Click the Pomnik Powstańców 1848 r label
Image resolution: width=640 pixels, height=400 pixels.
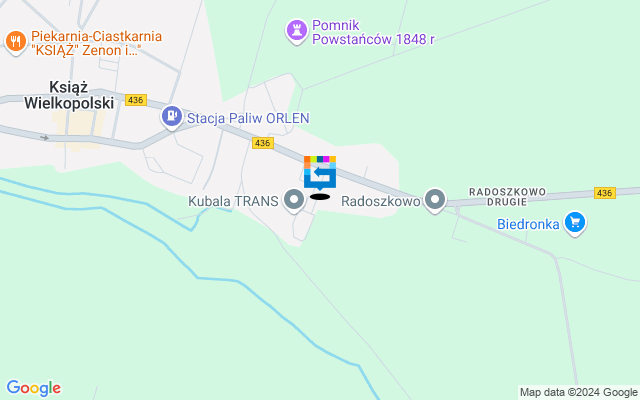coord(373,32)
